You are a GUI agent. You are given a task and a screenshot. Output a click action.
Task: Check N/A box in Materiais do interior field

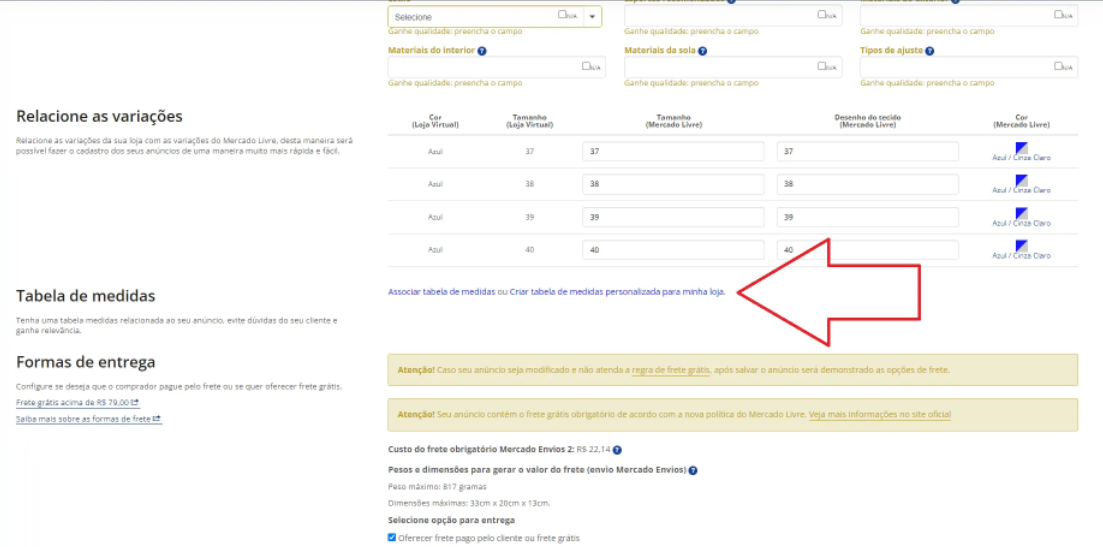[586, 66]
